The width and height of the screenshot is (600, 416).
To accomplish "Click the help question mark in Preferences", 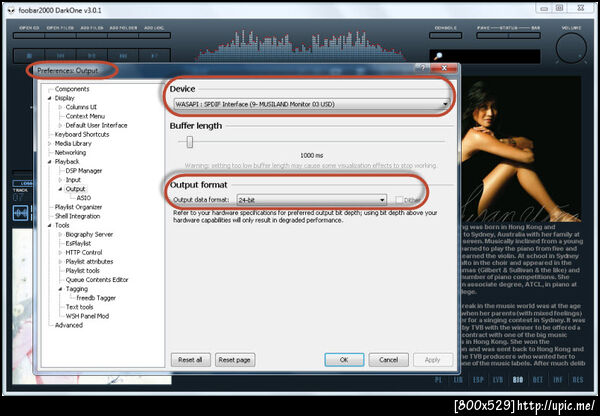I will point(422,68).
